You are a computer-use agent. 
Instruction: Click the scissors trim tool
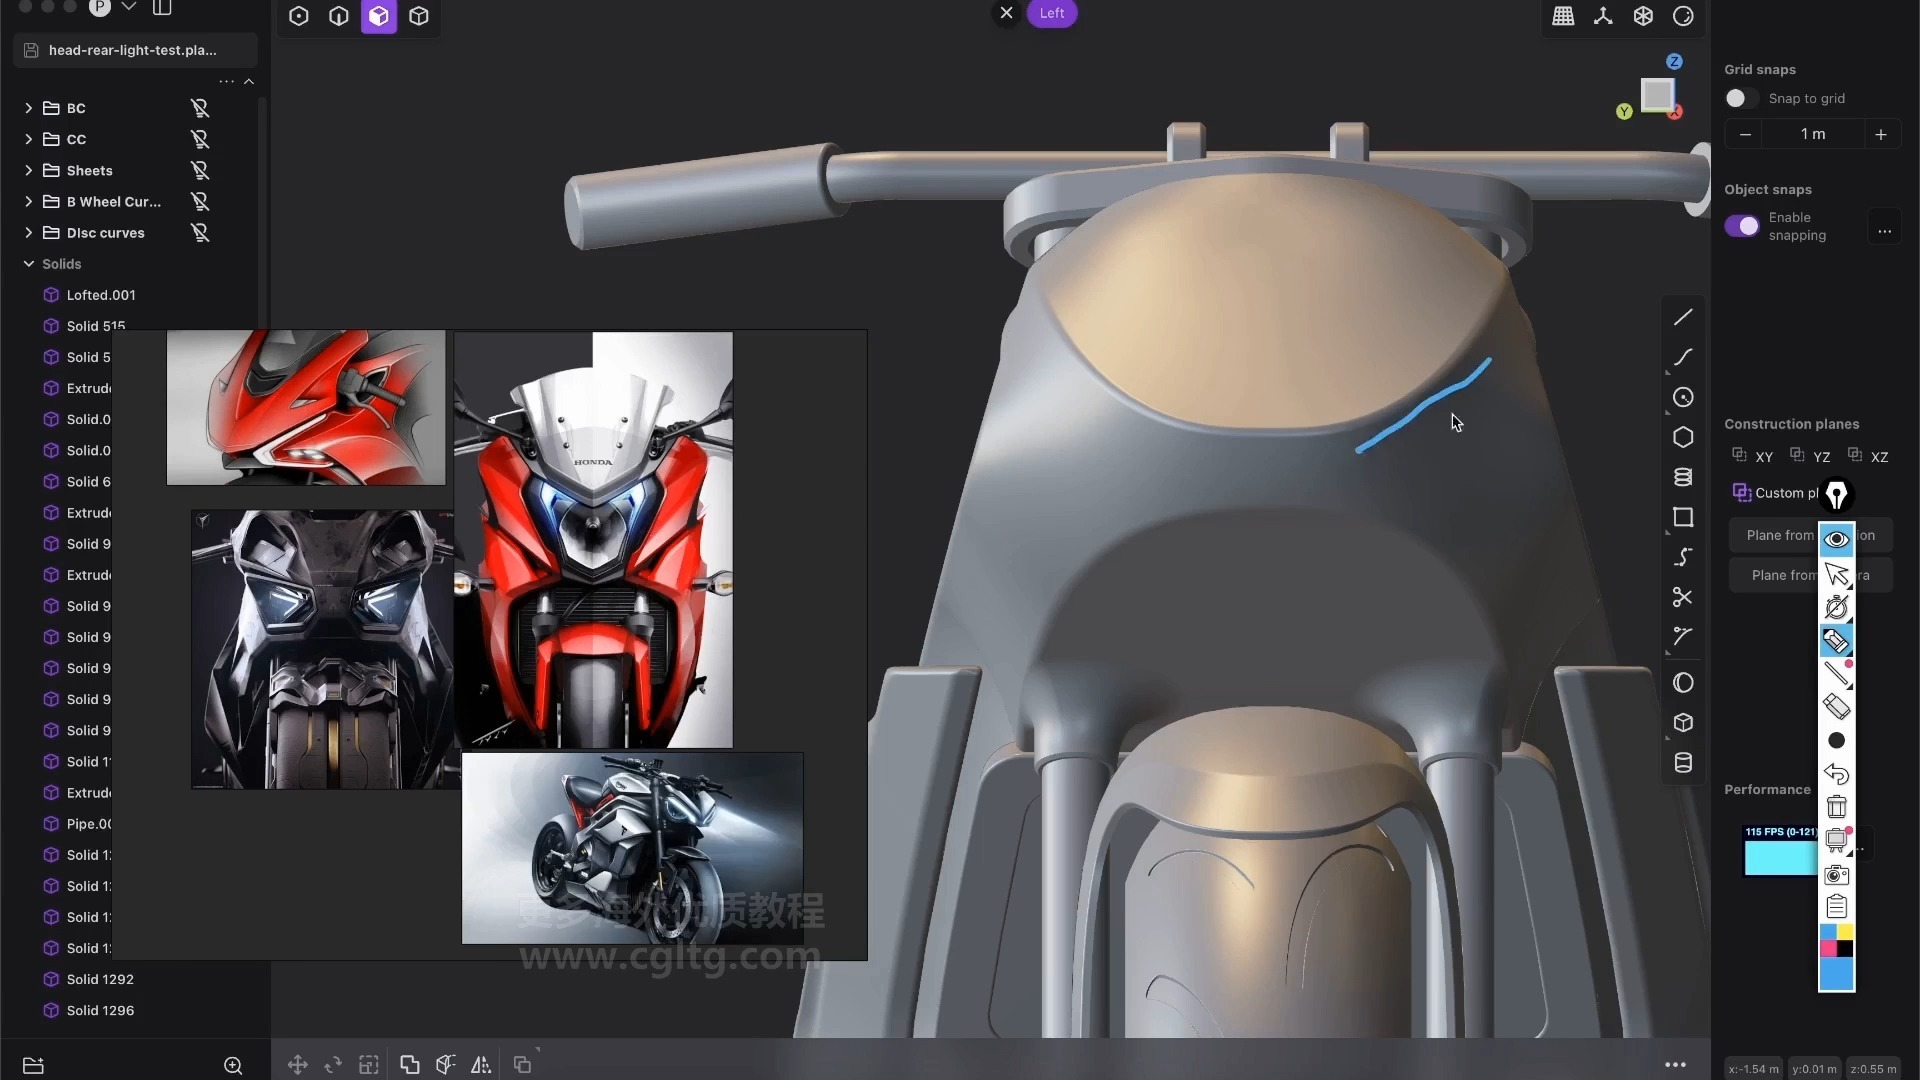point(1683,597)
